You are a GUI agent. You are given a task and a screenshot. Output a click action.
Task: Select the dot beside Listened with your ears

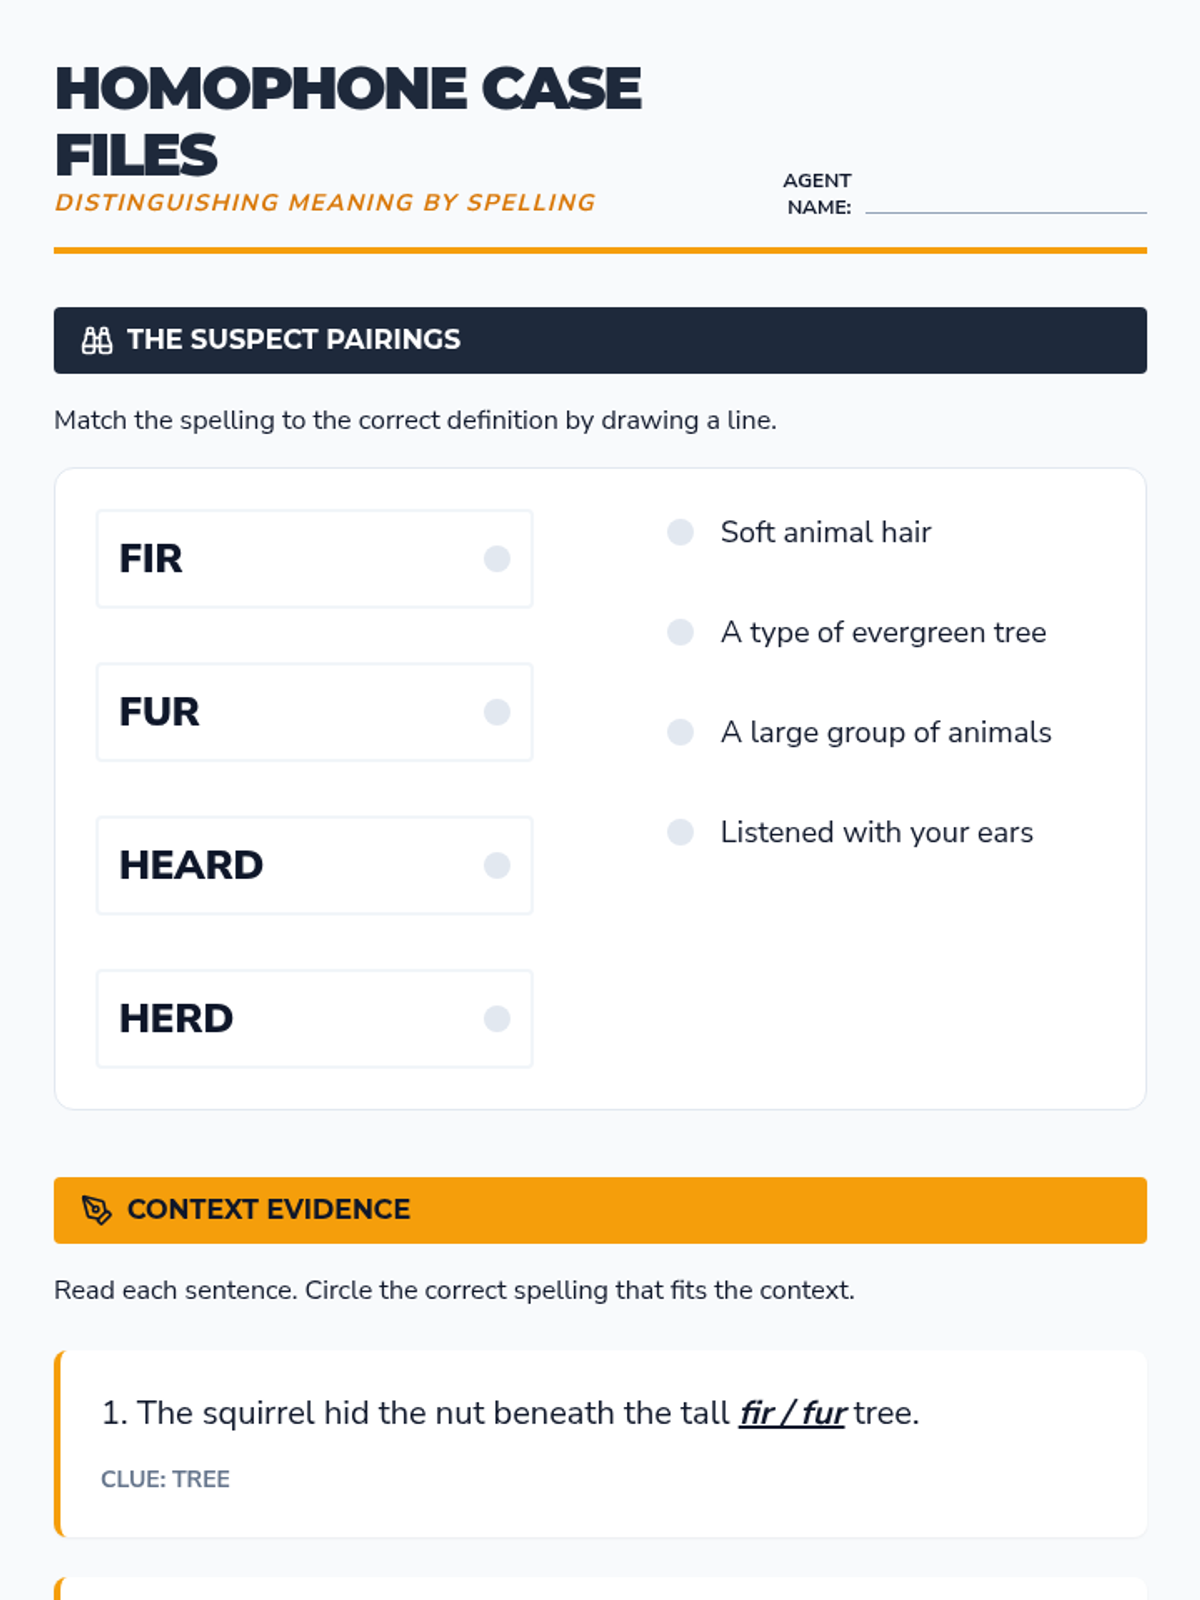click(x=681, y=832)
